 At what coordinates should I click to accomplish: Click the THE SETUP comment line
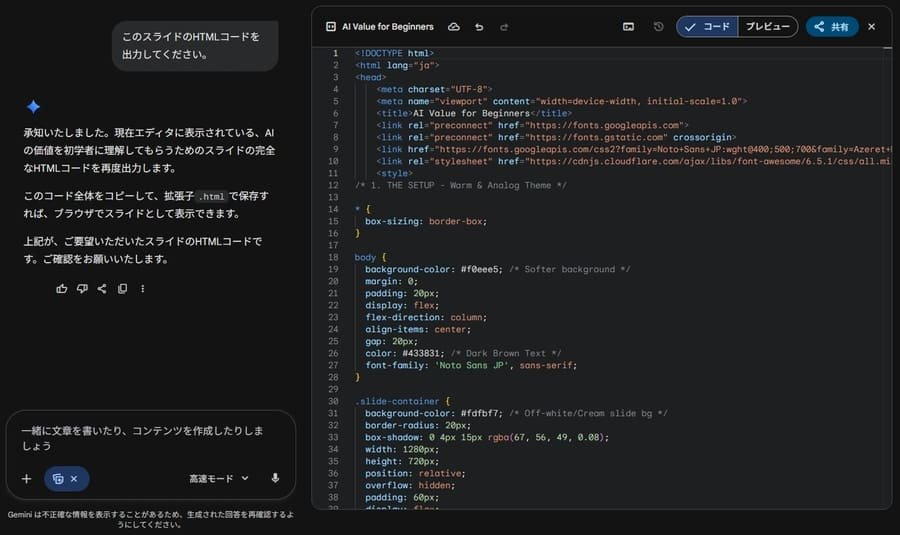(x=460, y=185)
